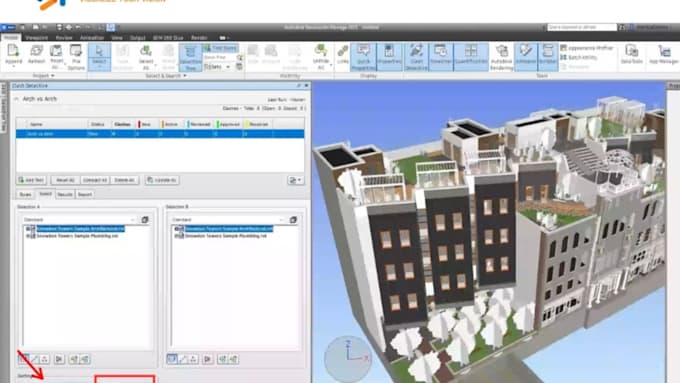Screen dimensions: 680x383
Task: Toggle the Selection Tree panel
Action: 190,57
